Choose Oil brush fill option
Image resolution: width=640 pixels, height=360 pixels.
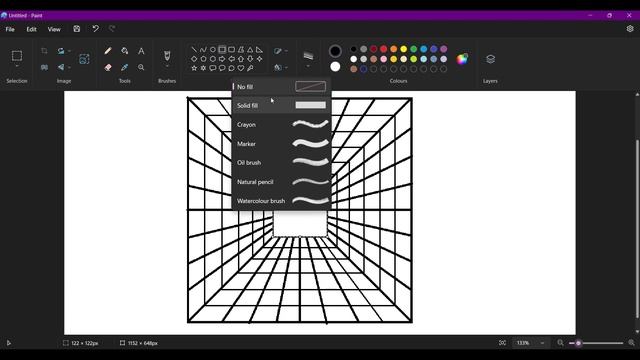(x=281, y=162)
